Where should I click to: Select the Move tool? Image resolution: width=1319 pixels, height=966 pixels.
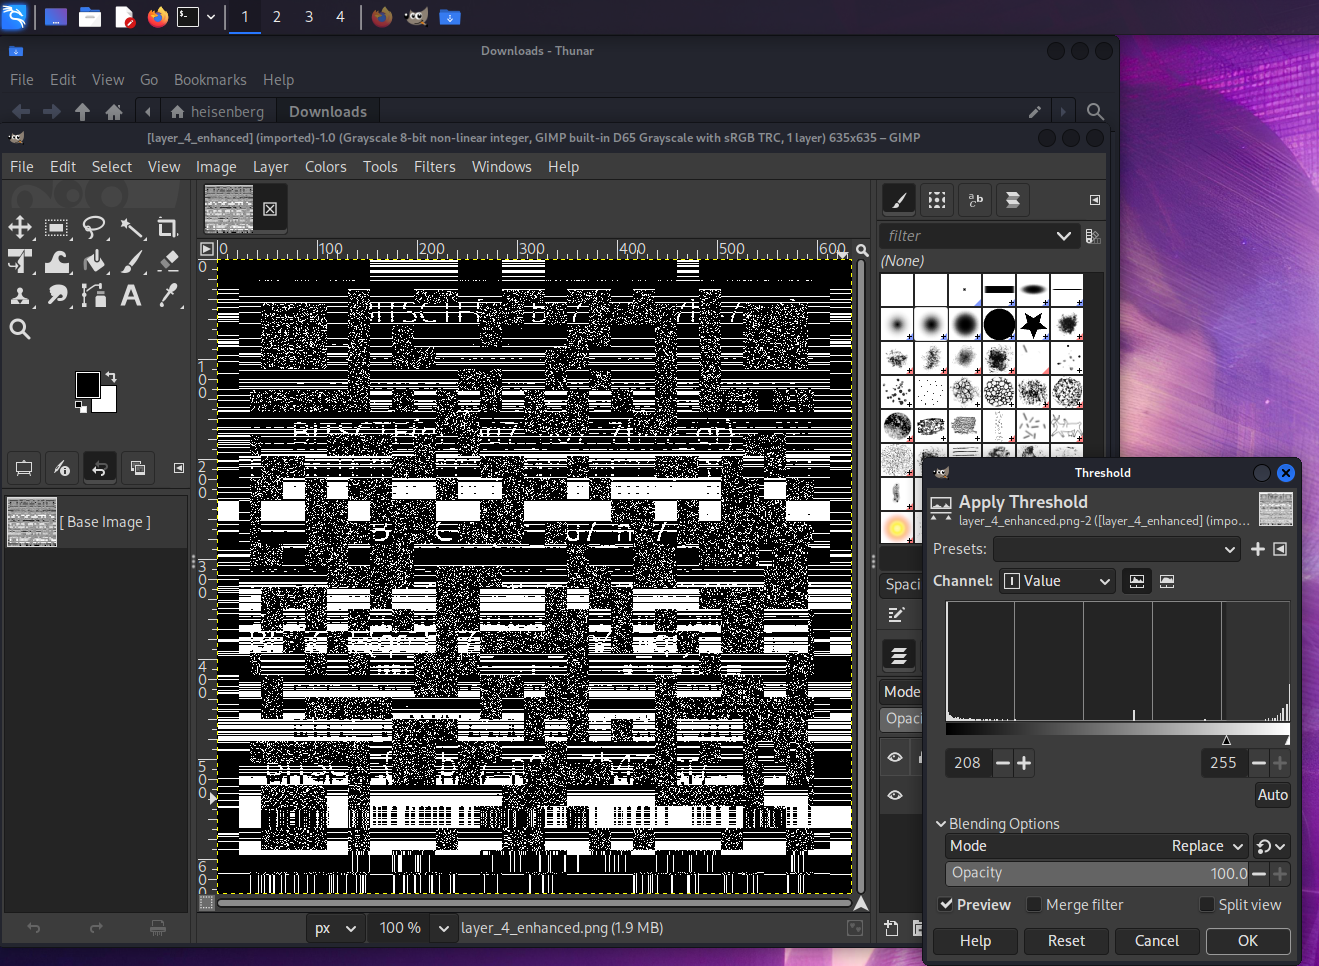coord(21,228)
